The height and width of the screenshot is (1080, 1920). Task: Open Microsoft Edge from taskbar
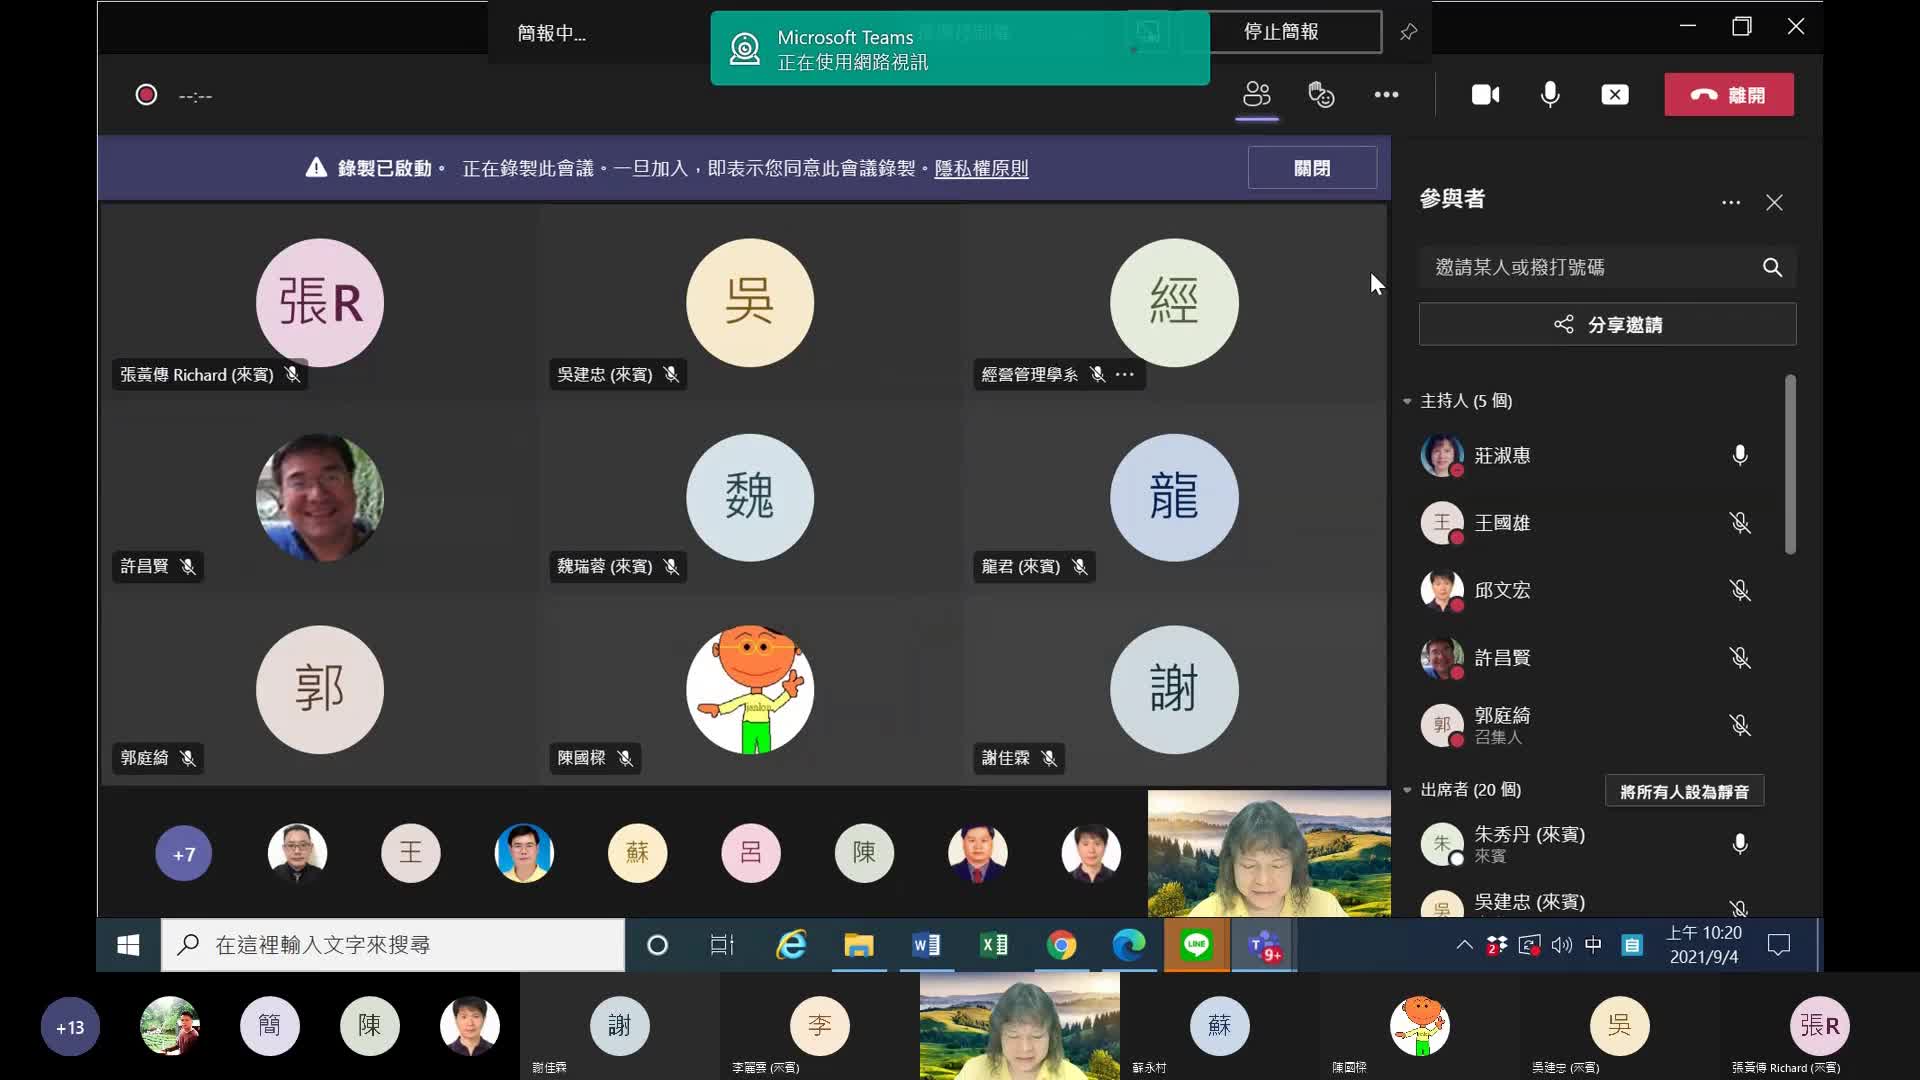pyautogui.click(x=1129, y=945)
